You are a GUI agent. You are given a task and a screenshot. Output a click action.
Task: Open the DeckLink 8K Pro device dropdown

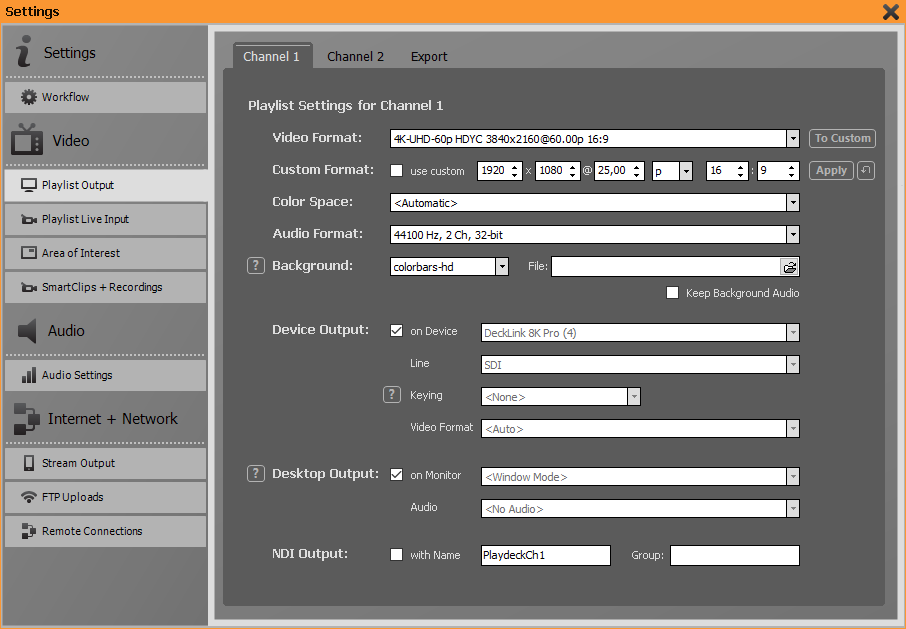tap(793, 333)
